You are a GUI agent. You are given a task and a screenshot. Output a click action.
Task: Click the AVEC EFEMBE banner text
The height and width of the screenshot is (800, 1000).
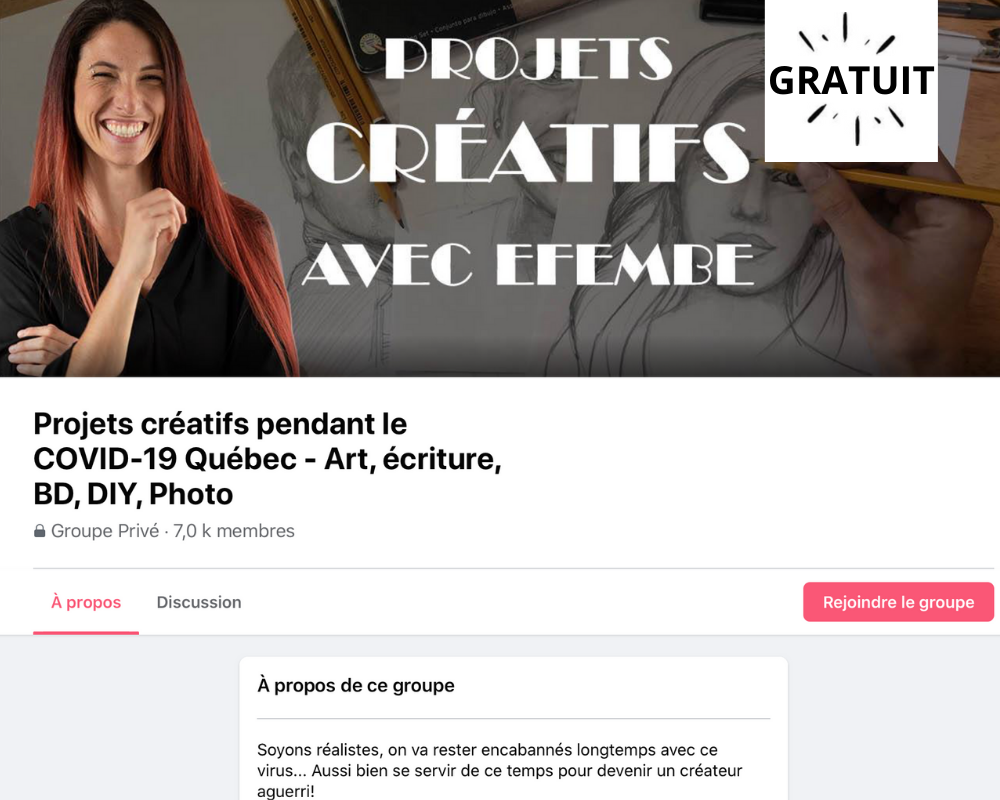[528, 263]
